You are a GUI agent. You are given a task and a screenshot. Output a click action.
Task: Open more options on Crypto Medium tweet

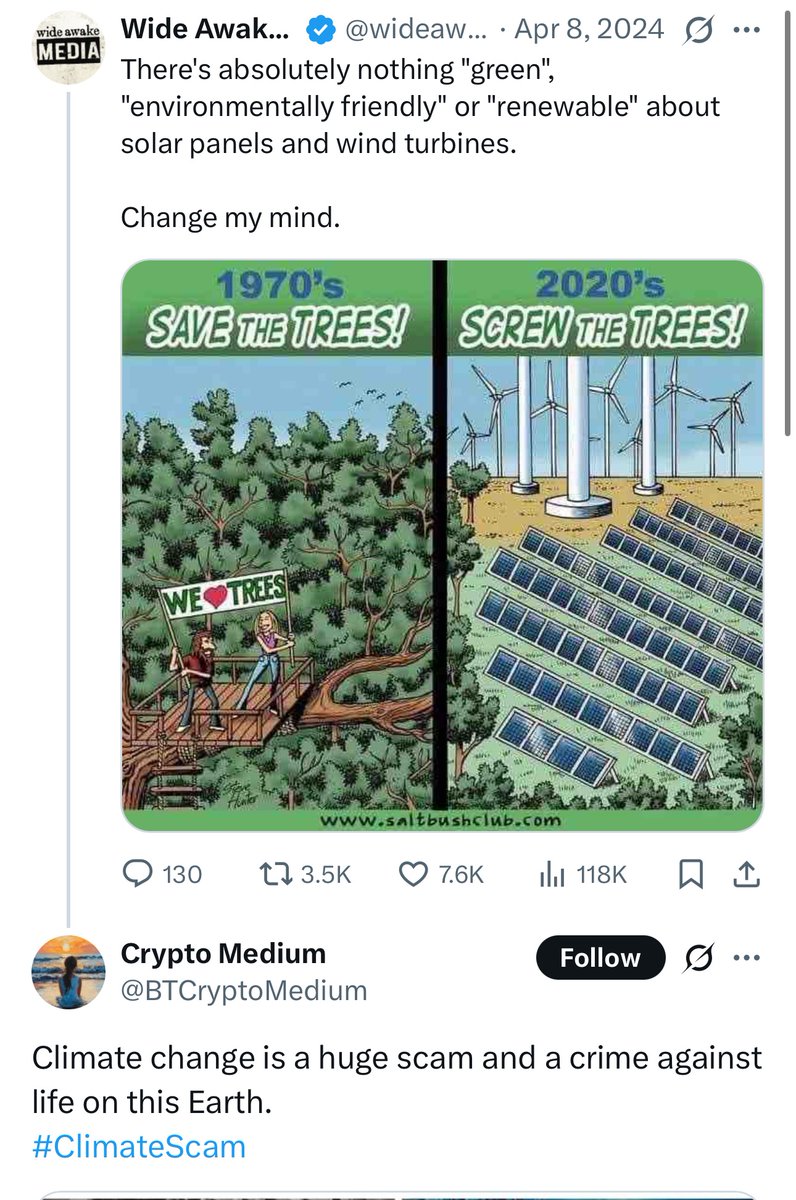coord(747,956)
